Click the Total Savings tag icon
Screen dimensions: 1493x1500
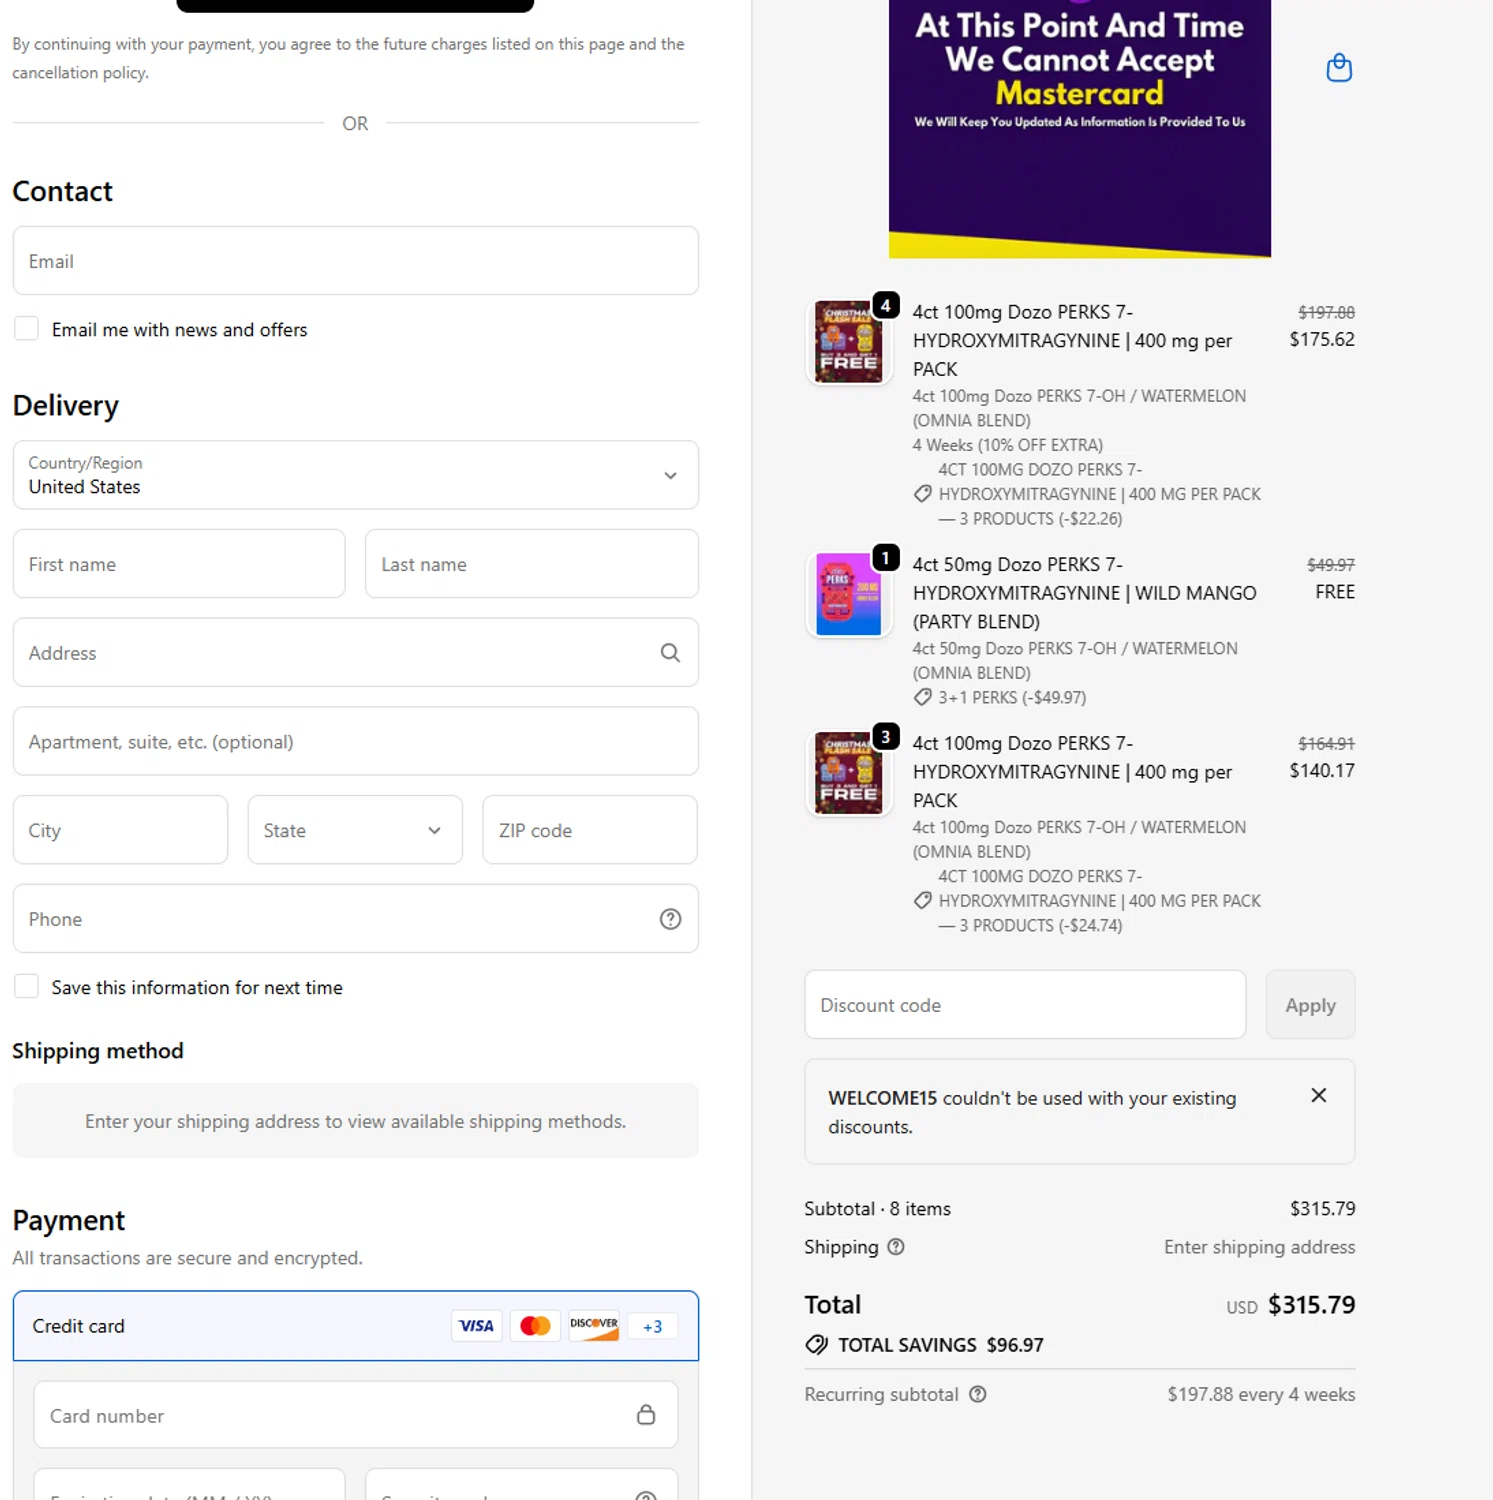point(817,1345)
